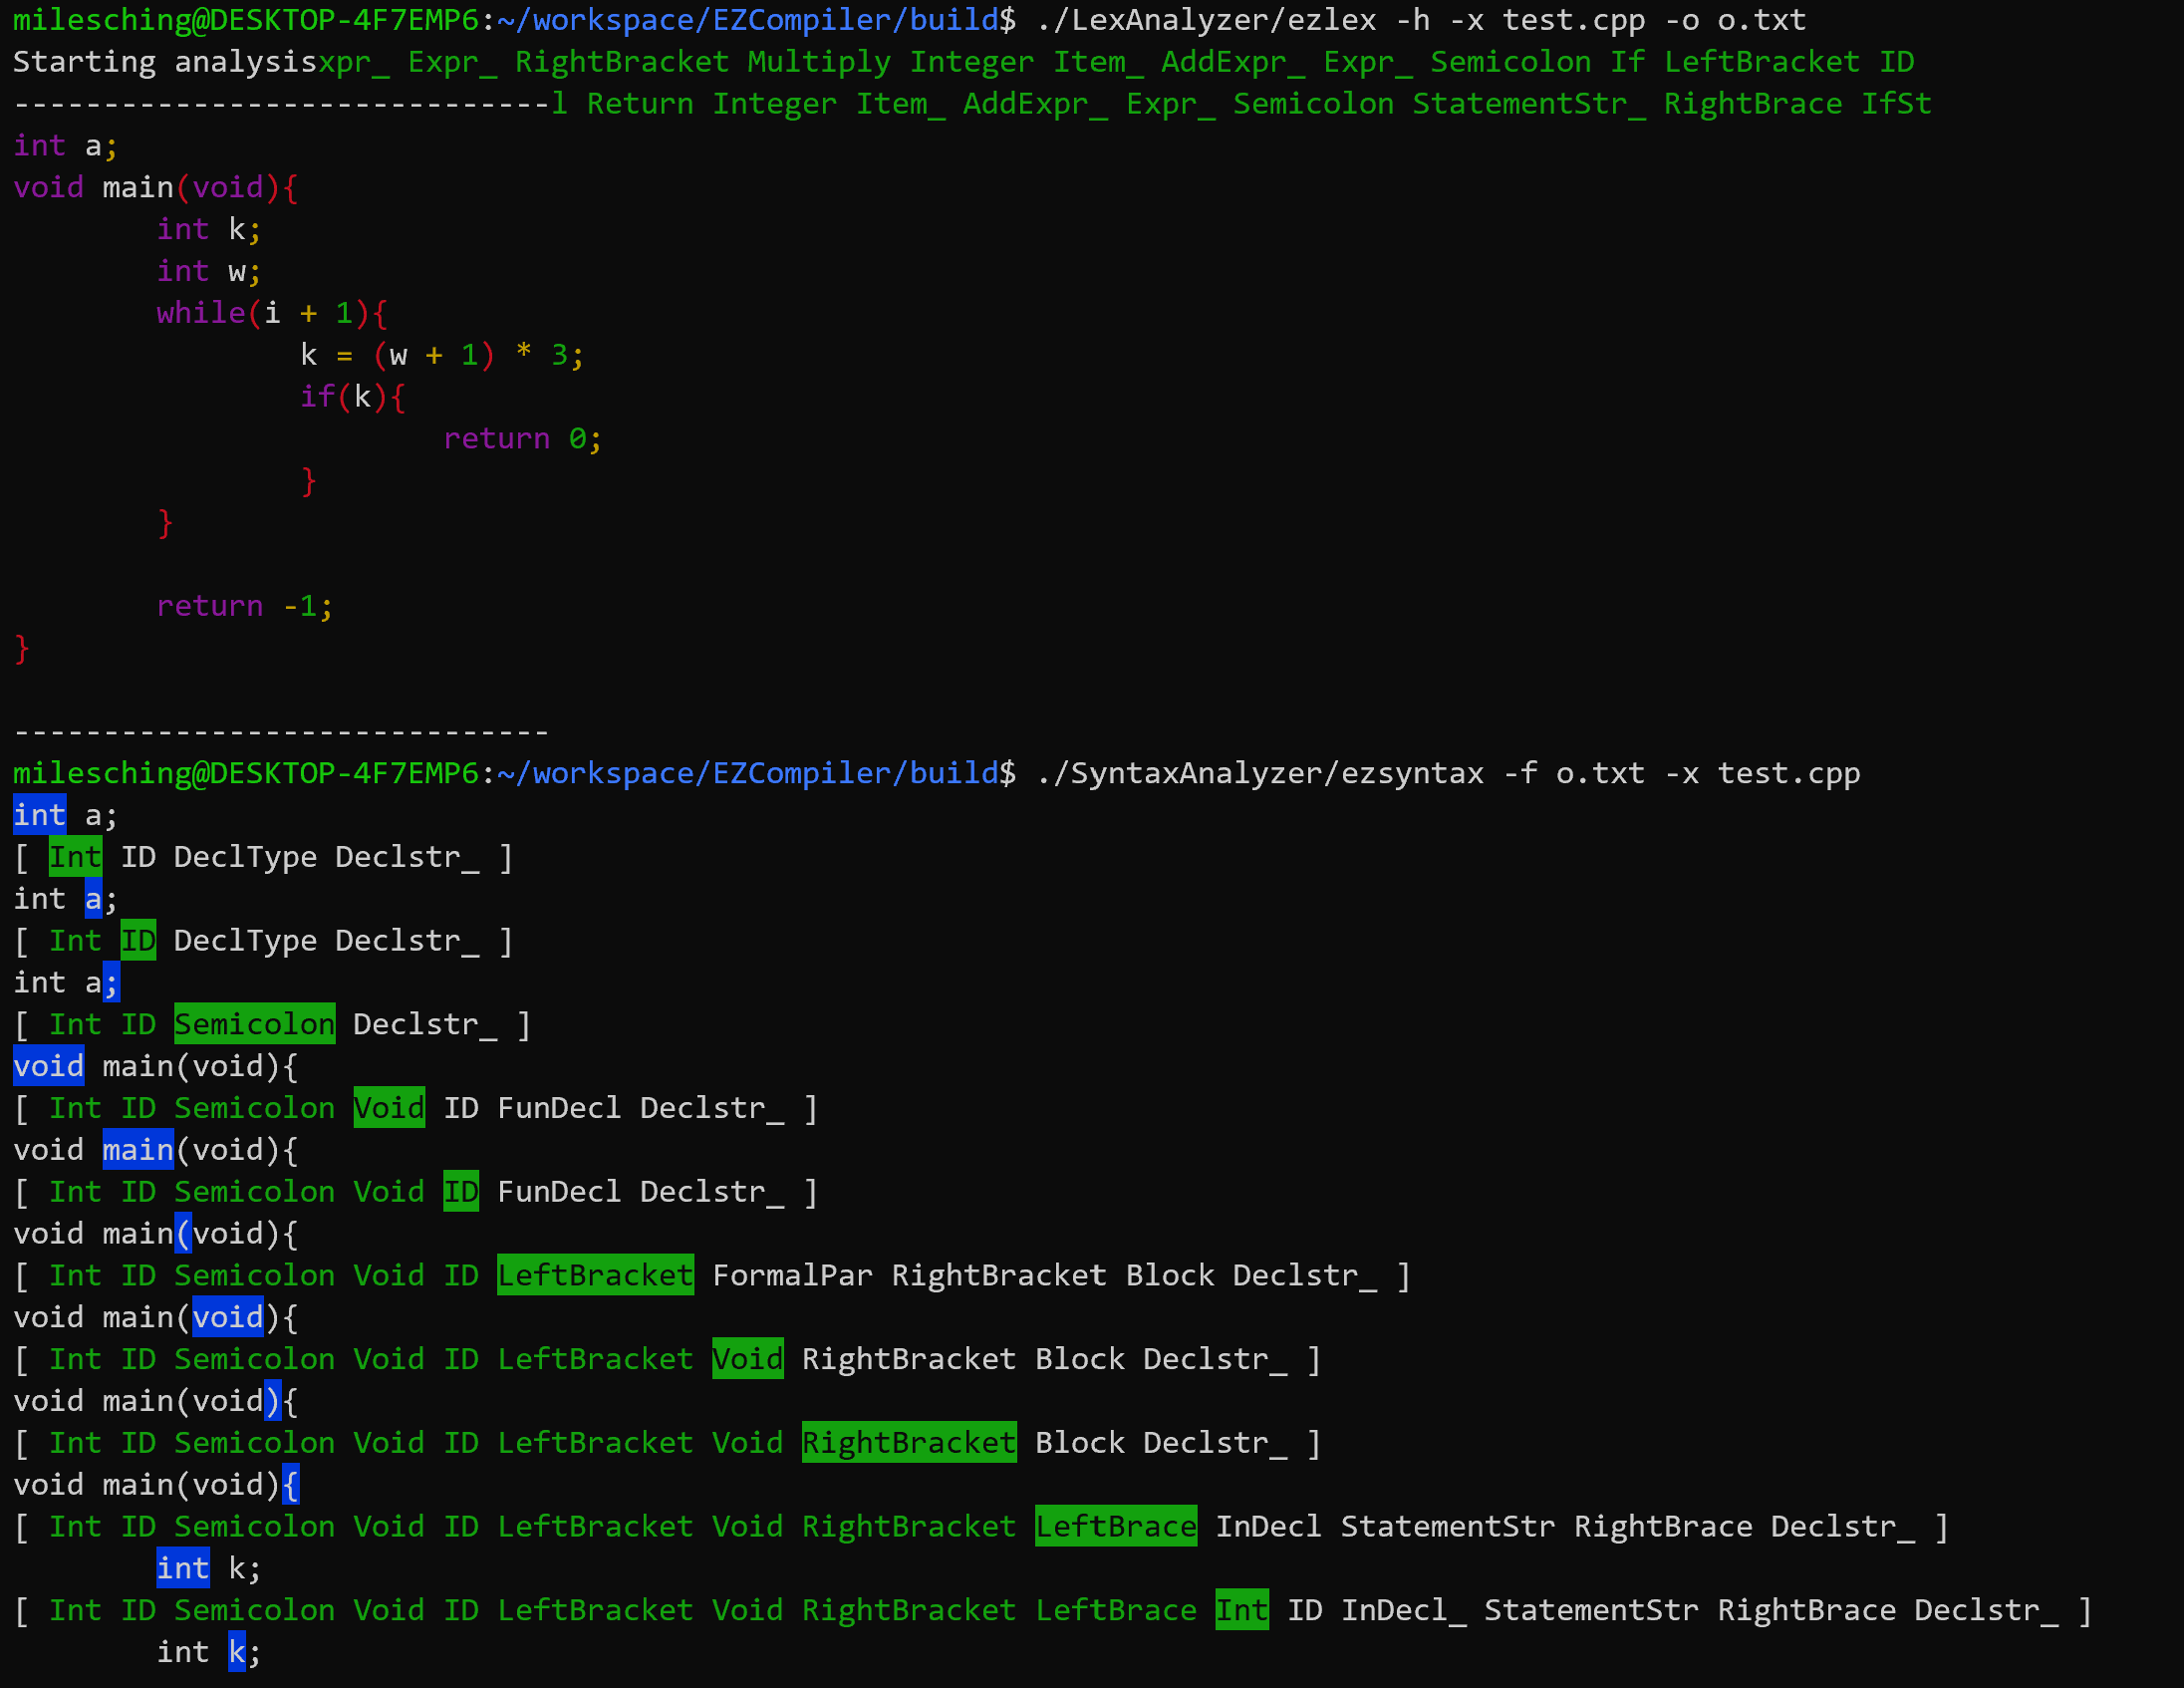Click the 'Starting analysis' output text
Viewport: 2184px width, 1688px height.
tap(164, 62)
